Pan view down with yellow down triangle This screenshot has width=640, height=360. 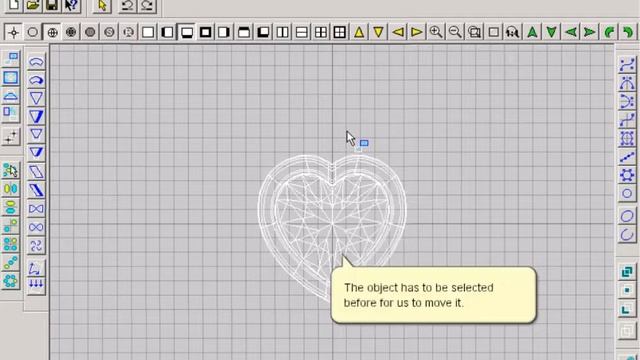[378, 32]
